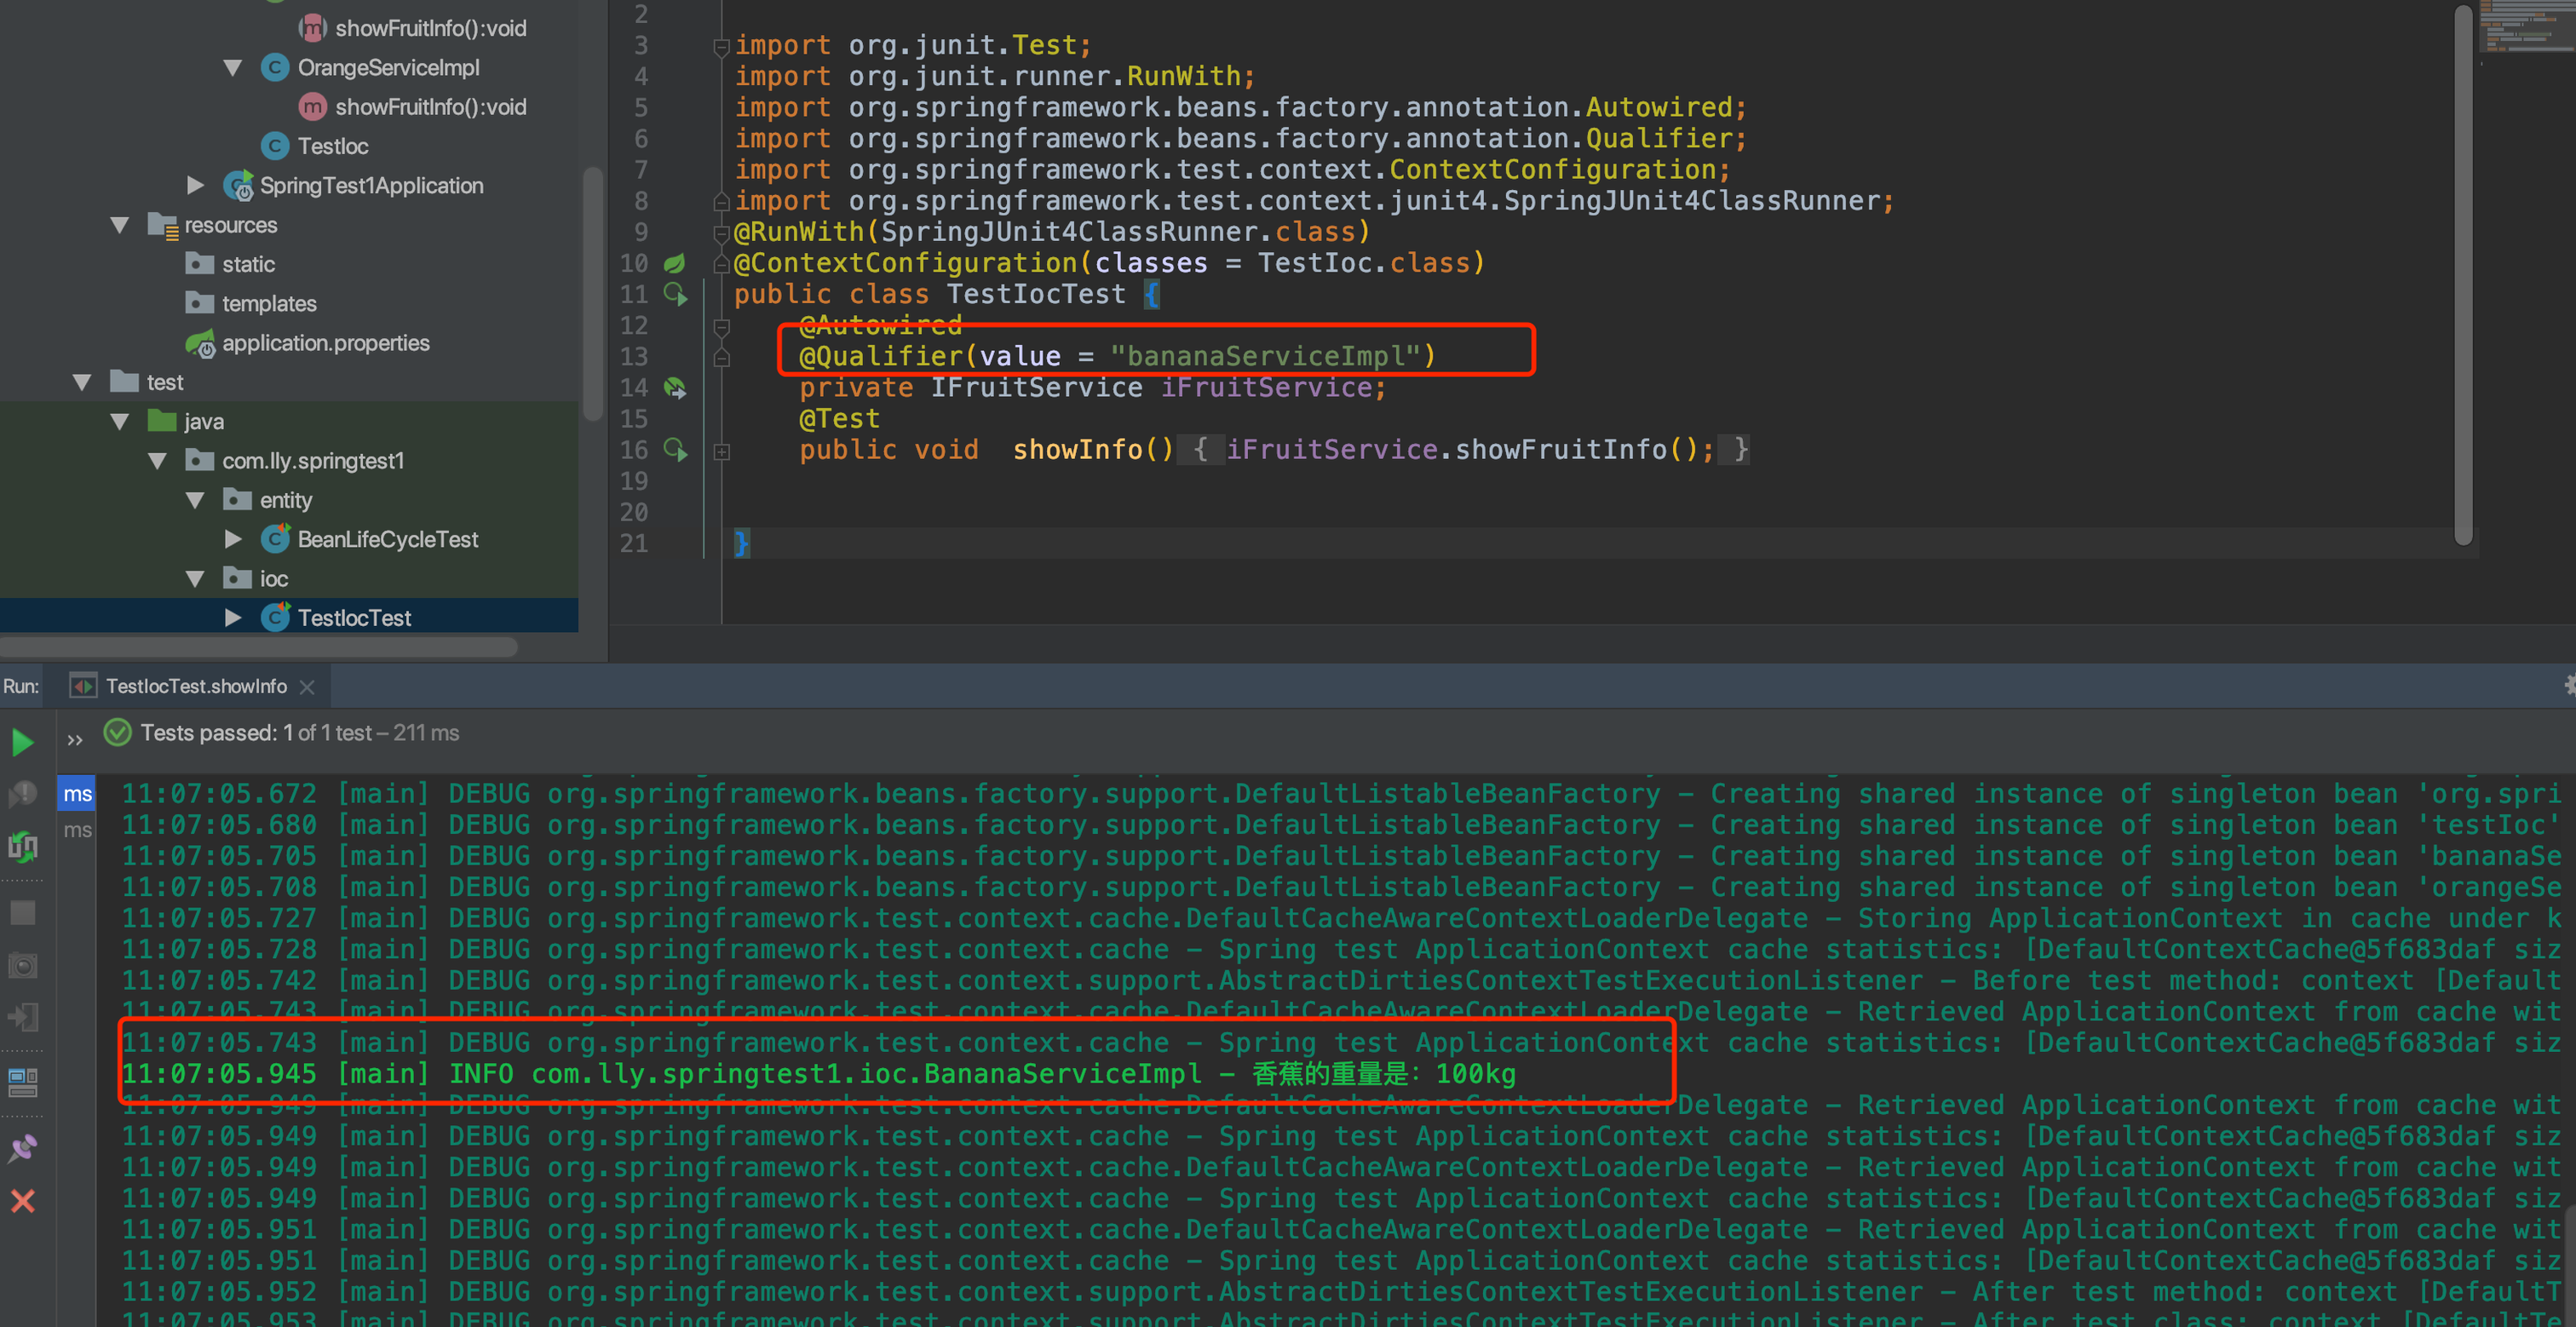Viewport: 2576px width, 1327px height.
Task: Click the Restore Layout icon in Run panel
Action: (22, 1082)
